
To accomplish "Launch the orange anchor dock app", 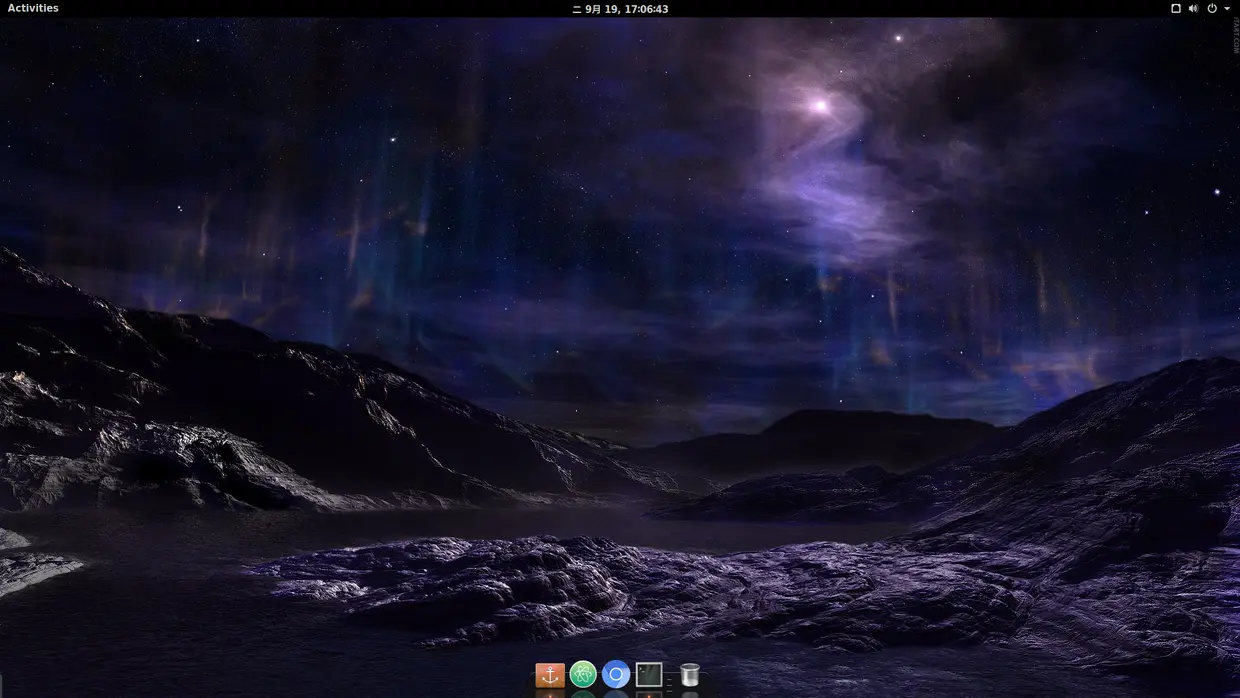I will tap(550, 675).
